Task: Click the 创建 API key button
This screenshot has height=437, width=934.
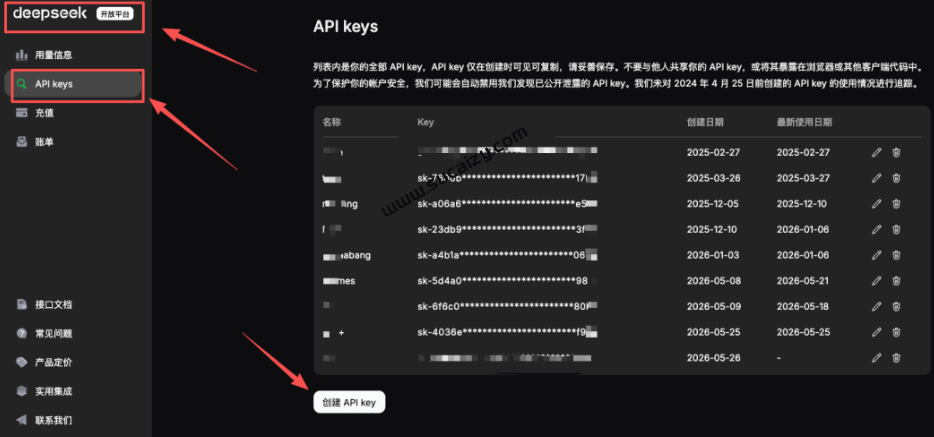Action: 350,402
